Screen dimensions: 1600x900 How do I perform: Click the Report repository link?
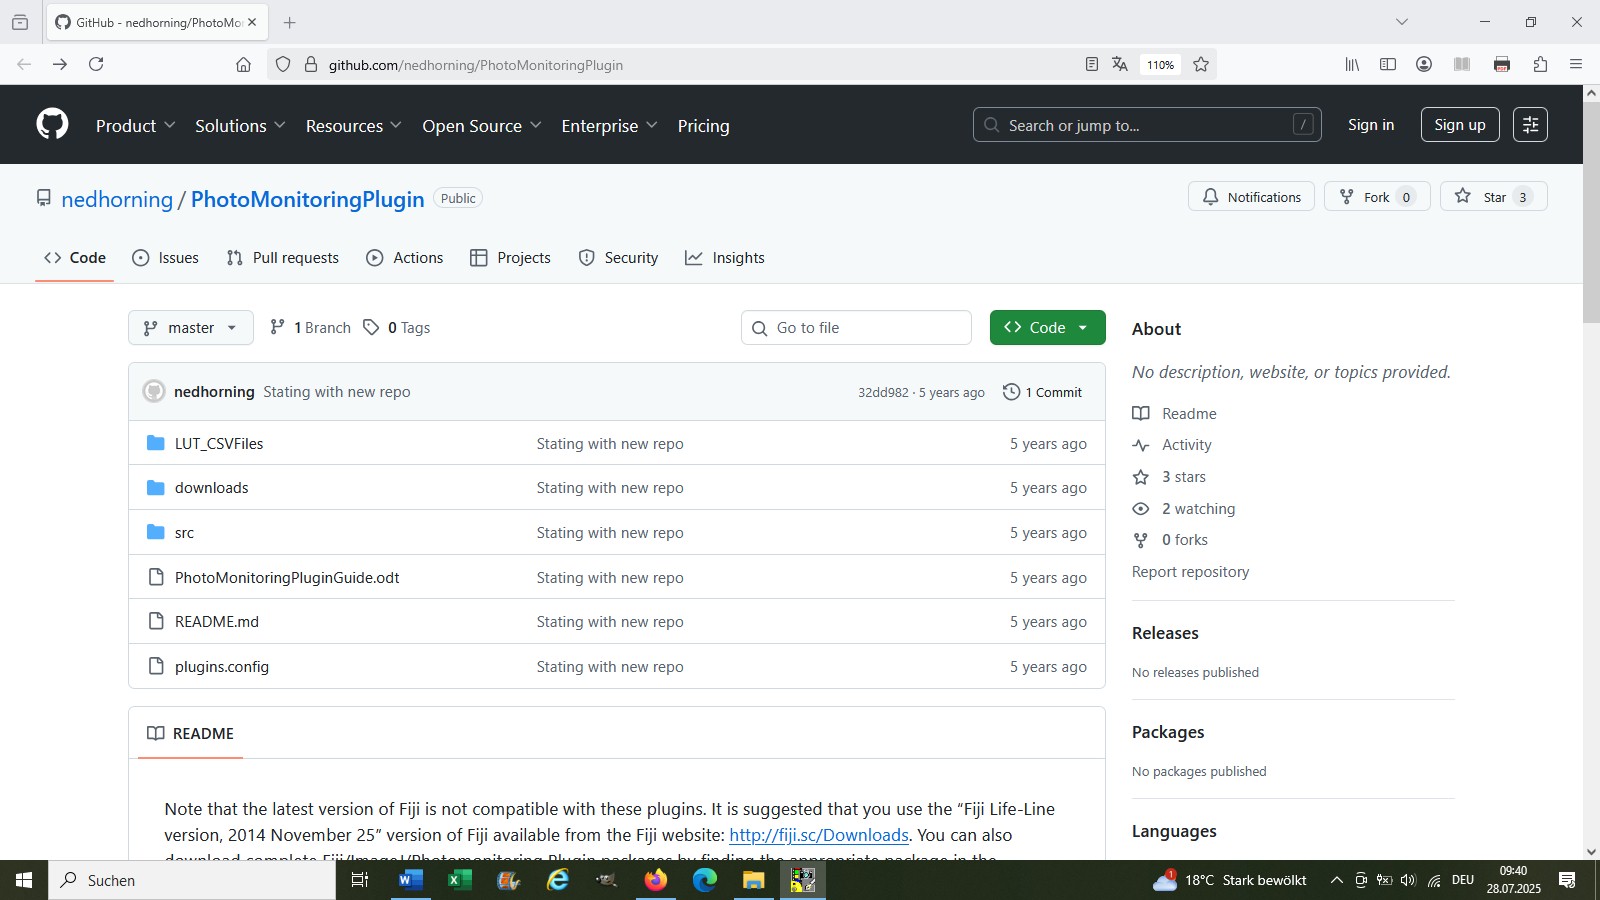click(x=1191, y=572)
